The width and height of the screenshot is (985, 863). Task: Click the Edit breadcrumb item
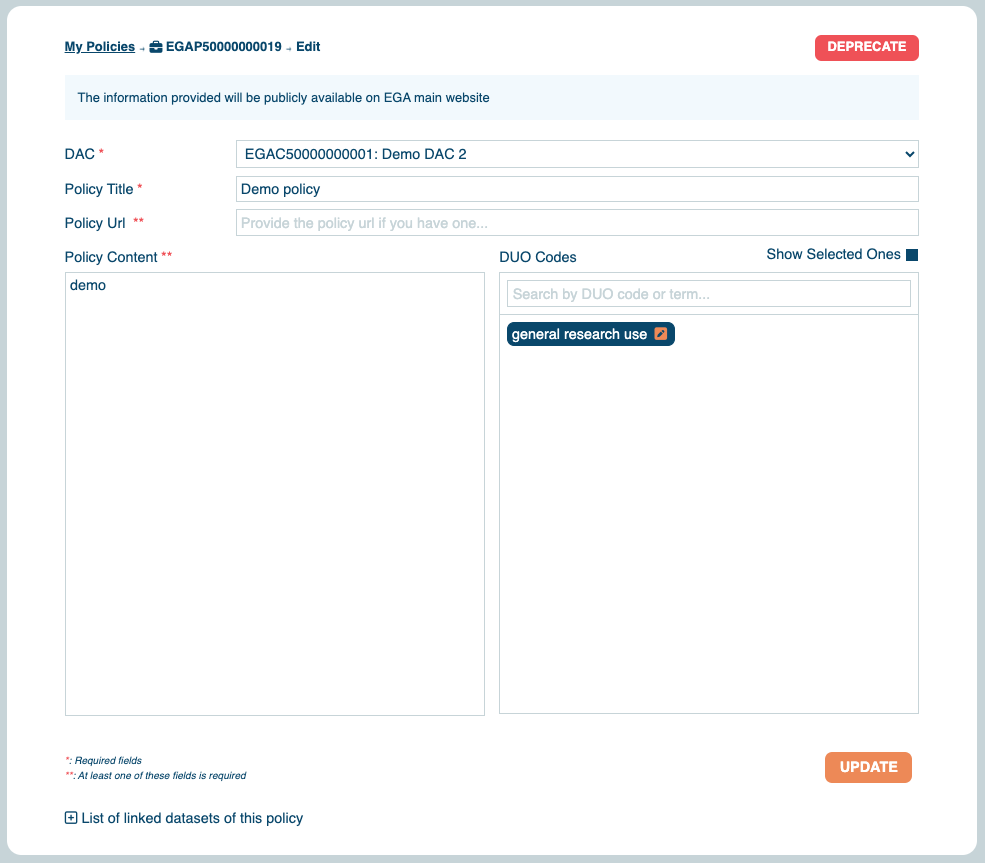coord(308,47)
